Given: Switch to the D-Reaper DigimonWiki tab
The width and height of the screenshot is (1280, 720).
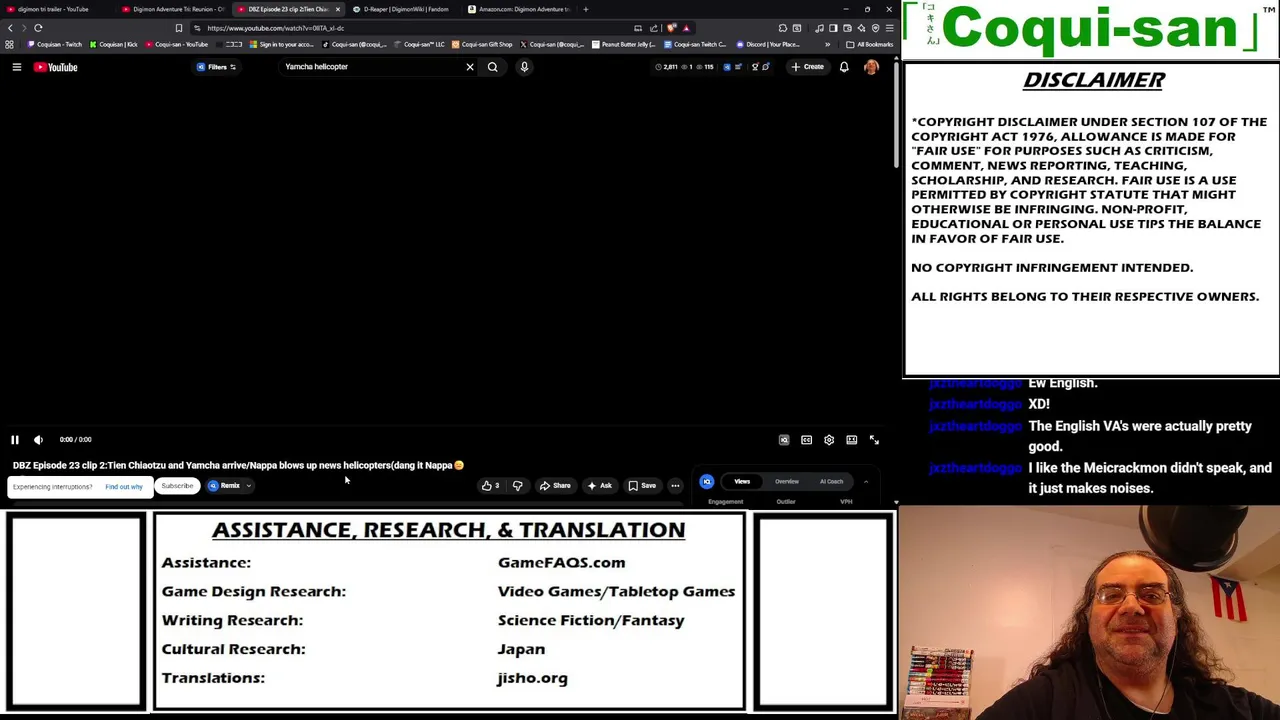Looking at the screenshot, I should pyautogui.click(x=404, y=9).
